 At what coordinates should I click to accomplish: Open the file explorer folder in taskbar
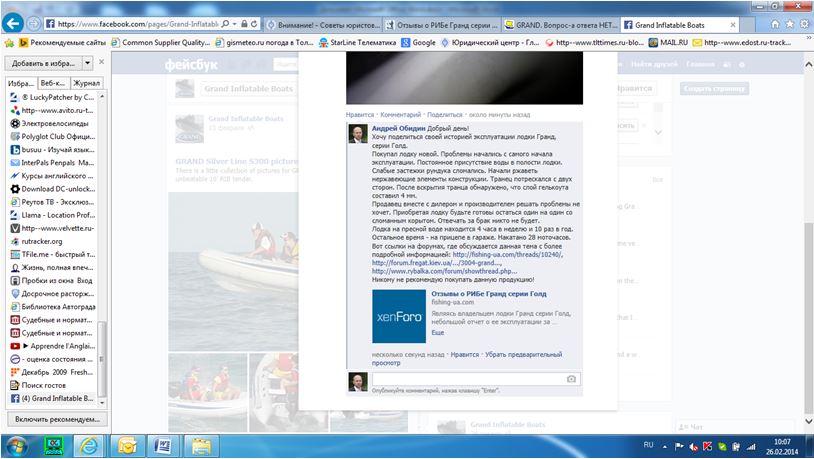click(201, 446)
